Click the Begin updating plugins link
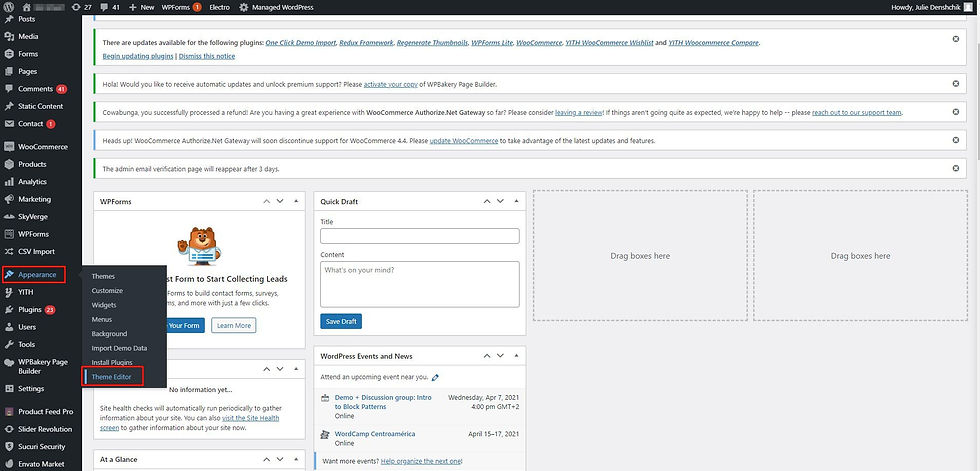This screenshot has width=980, height=471. click(x=138, y=56)
